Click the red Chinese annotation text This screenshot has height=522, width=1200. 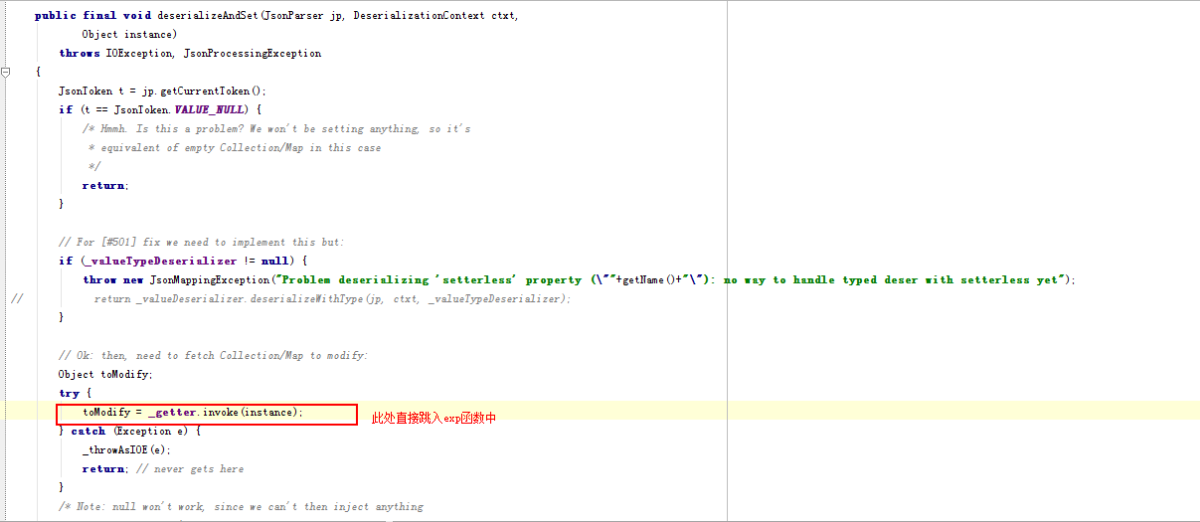434,418
